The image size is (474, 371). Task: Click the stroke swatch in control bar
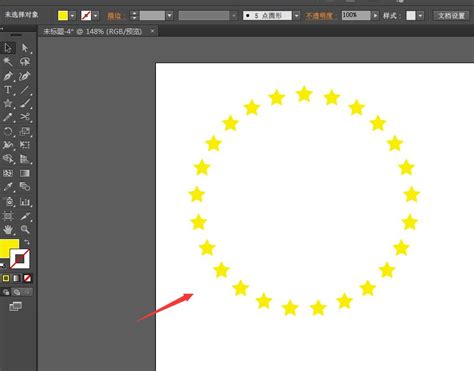[86, 15]
